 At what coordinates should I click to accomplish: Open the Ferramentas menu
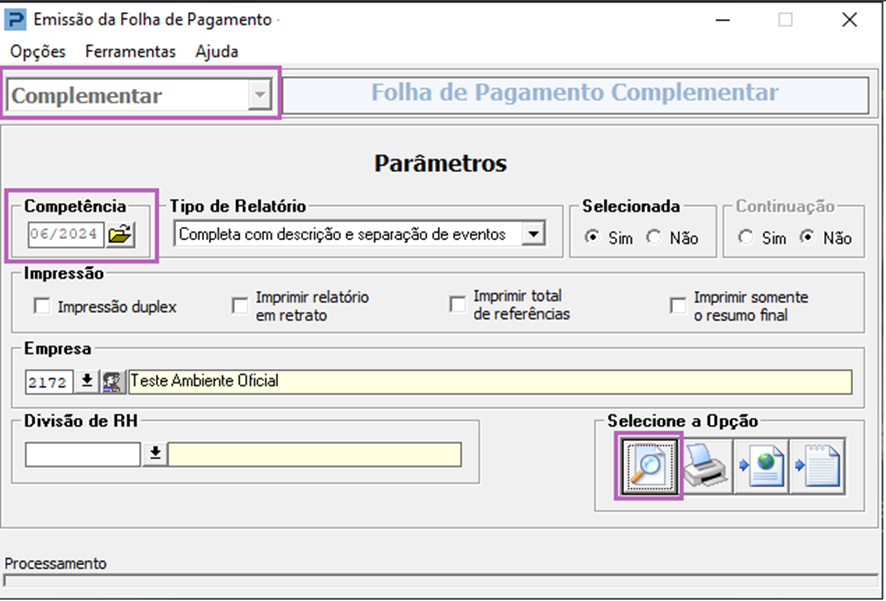(x=131, y=51)
